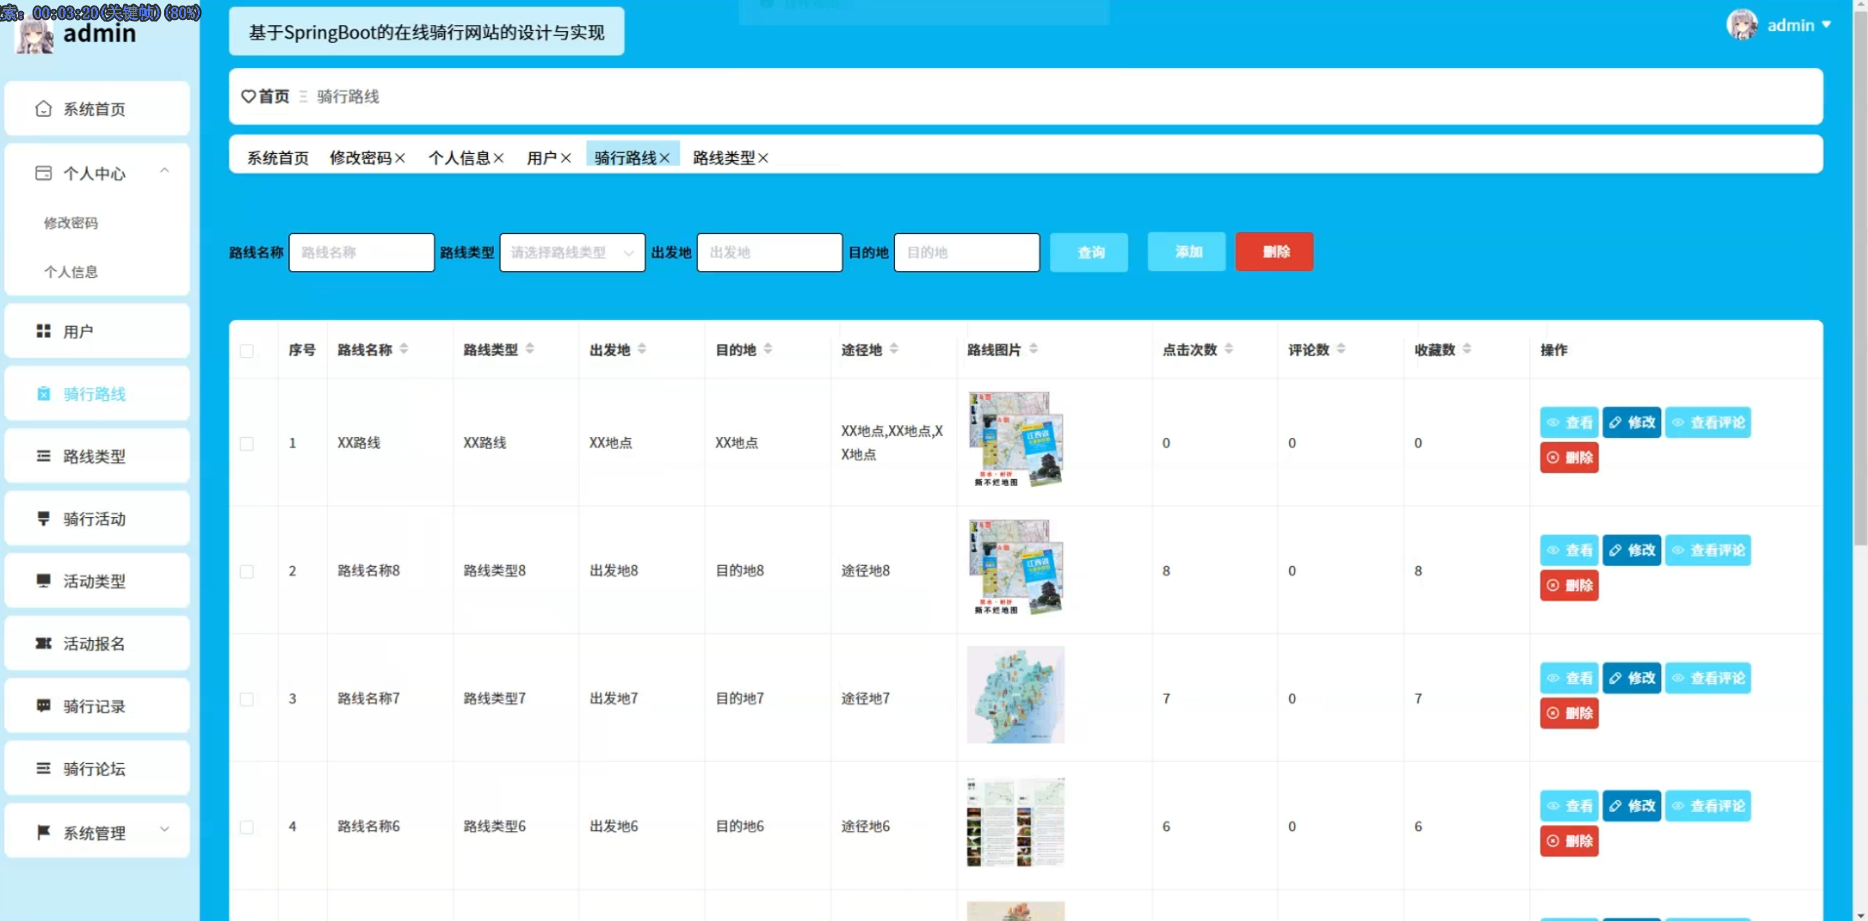Open the admin user dropdown arrow

coord(1826,25)
